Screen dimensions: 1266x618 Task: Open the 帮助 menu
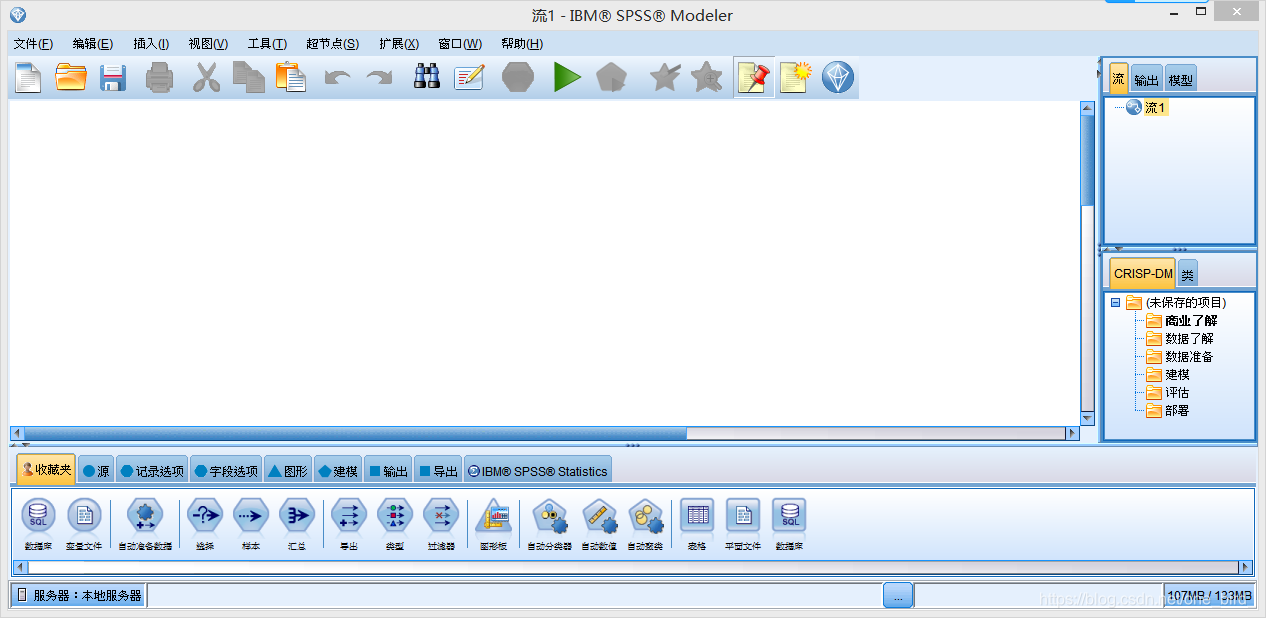tap(522, 44)
